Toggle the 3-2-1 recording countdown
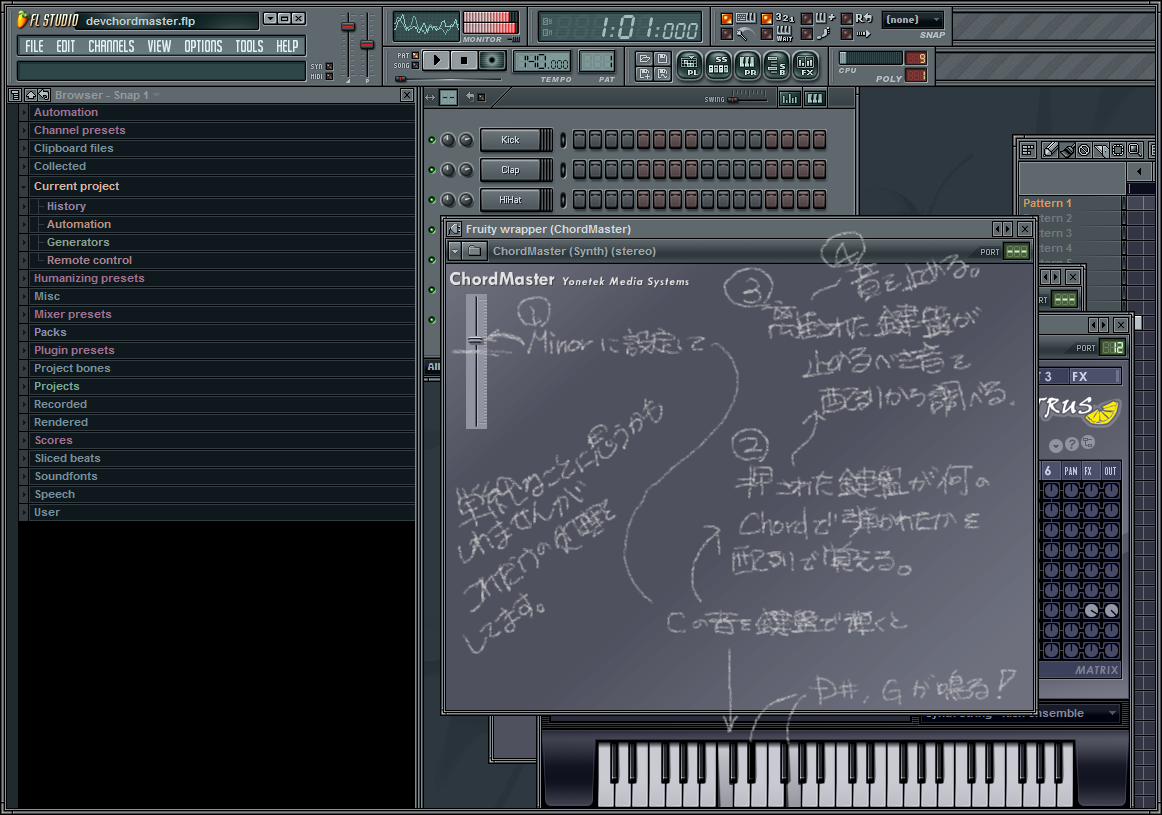This screenshot has height=815, width=1162. [786, 18]
